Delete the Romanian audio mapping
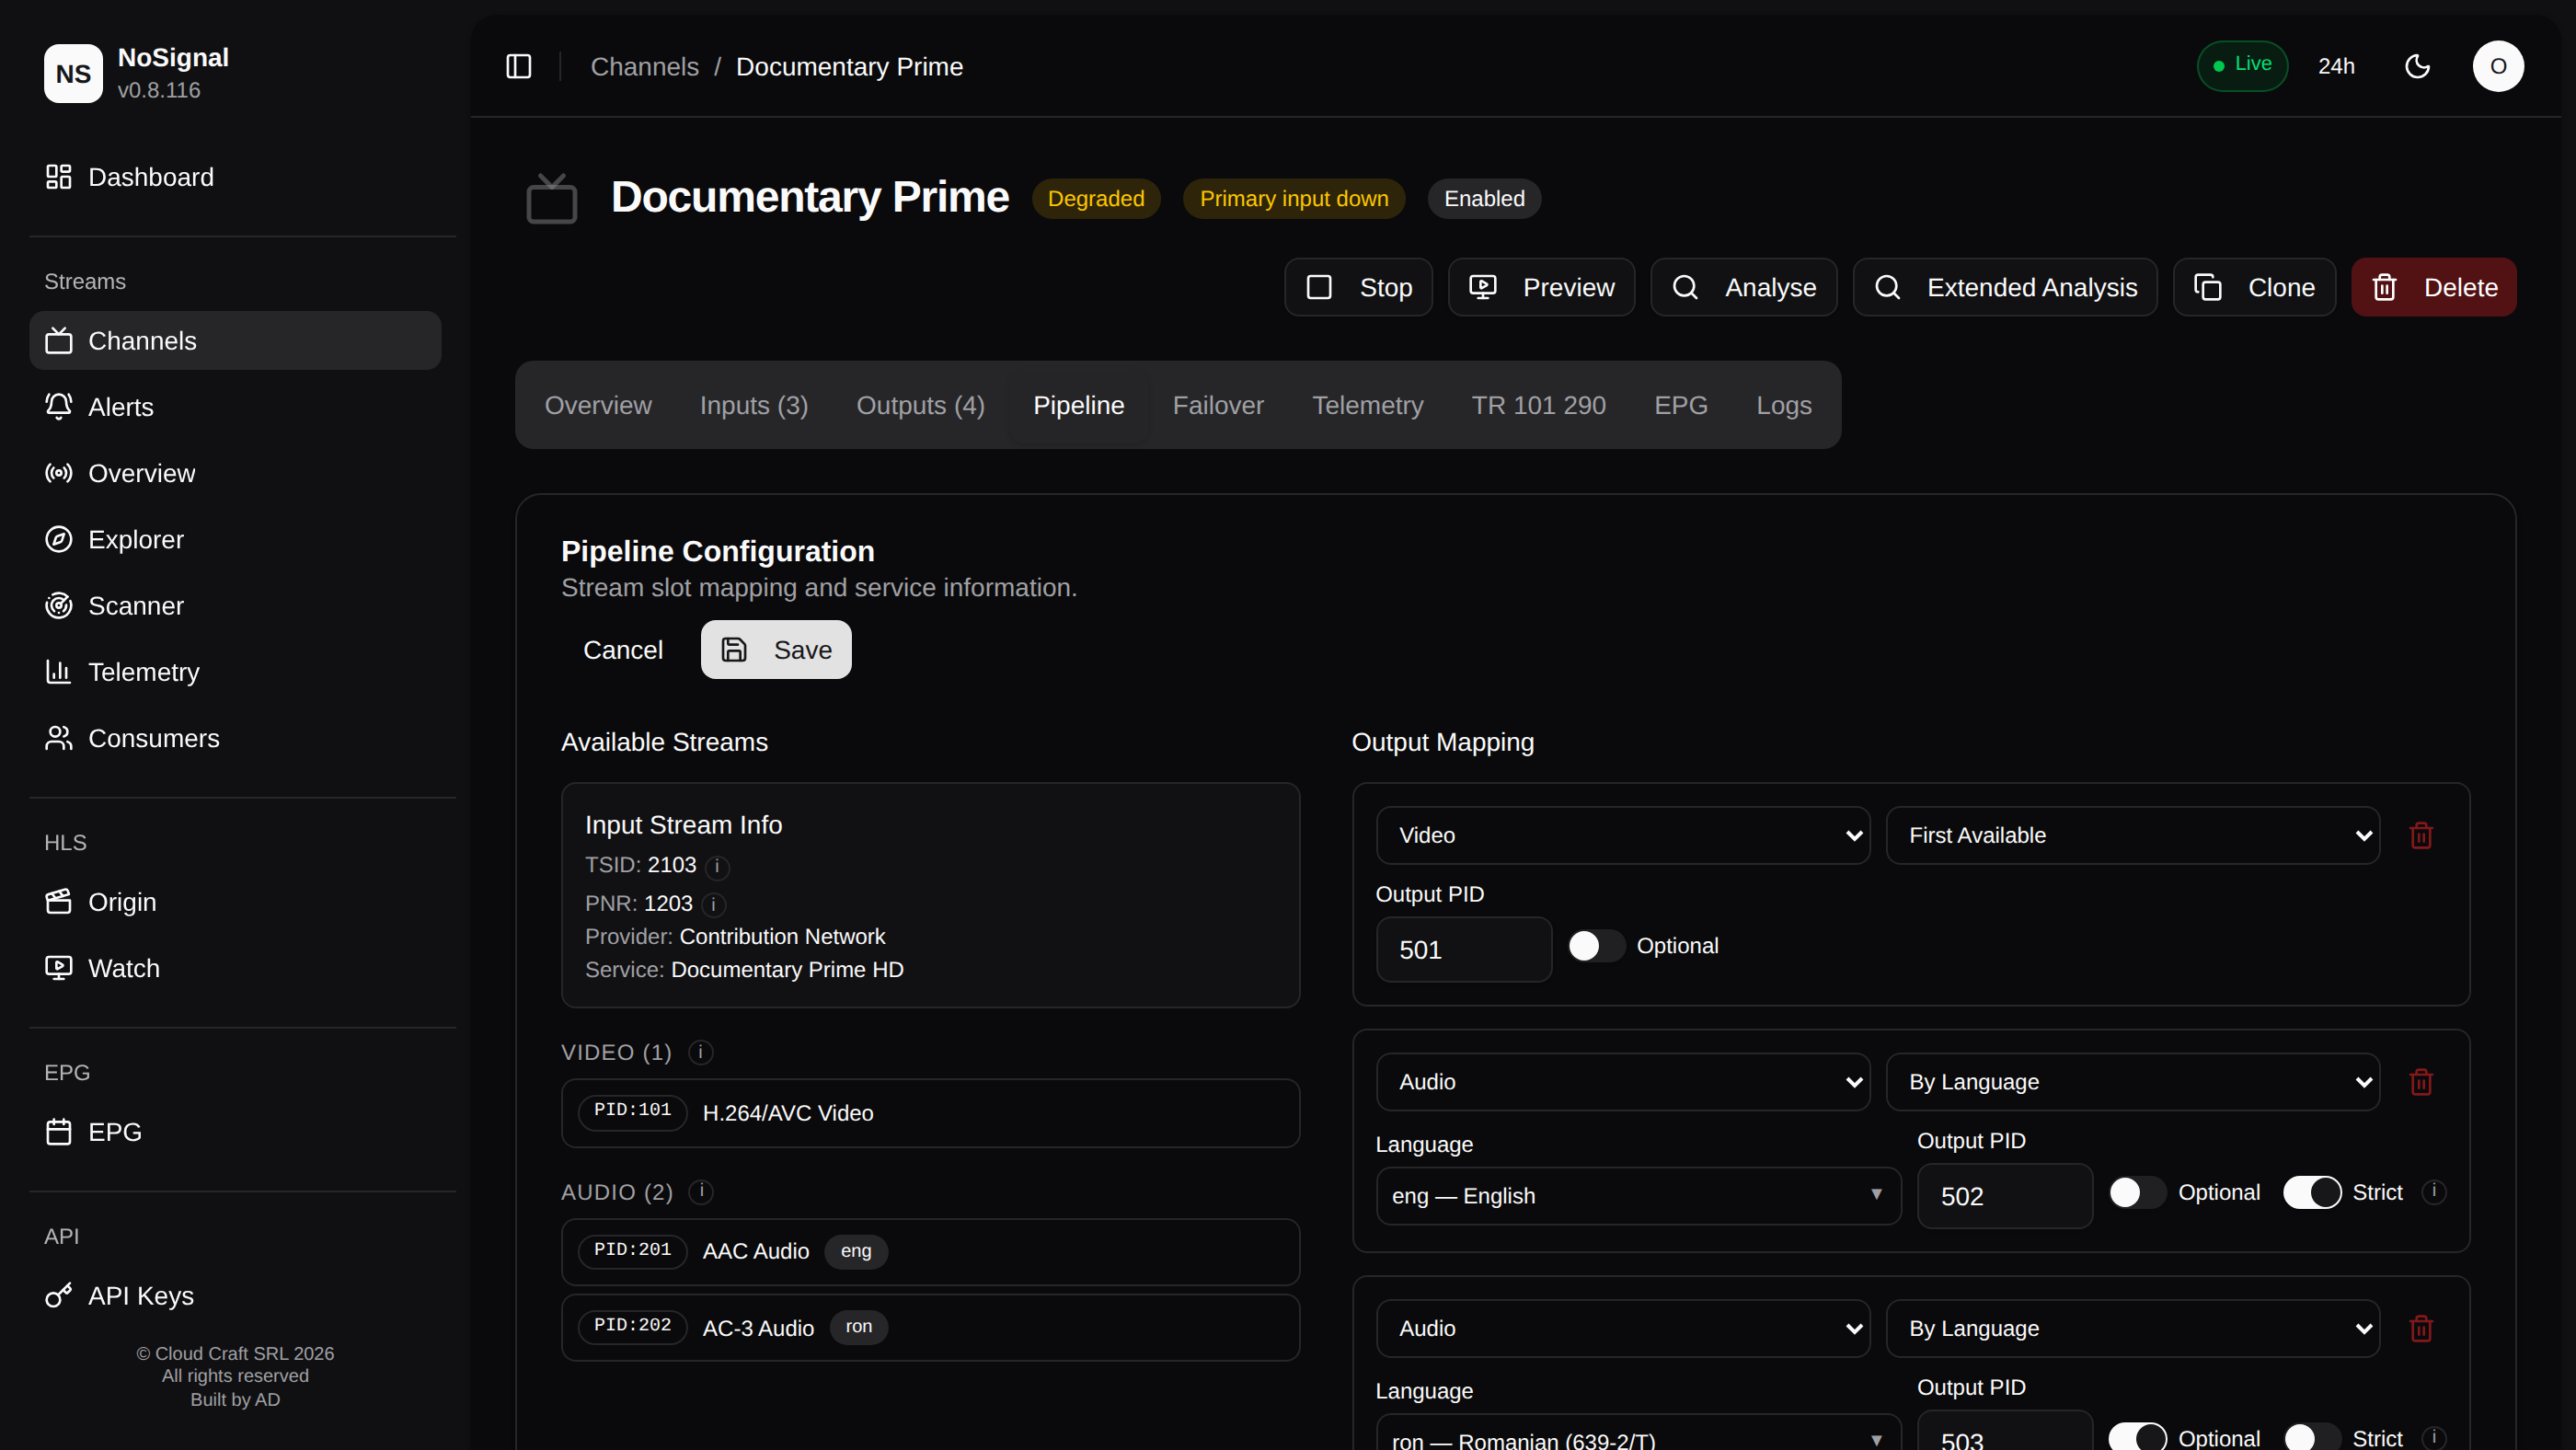2576x1450 pixels. [2421, 1328]
